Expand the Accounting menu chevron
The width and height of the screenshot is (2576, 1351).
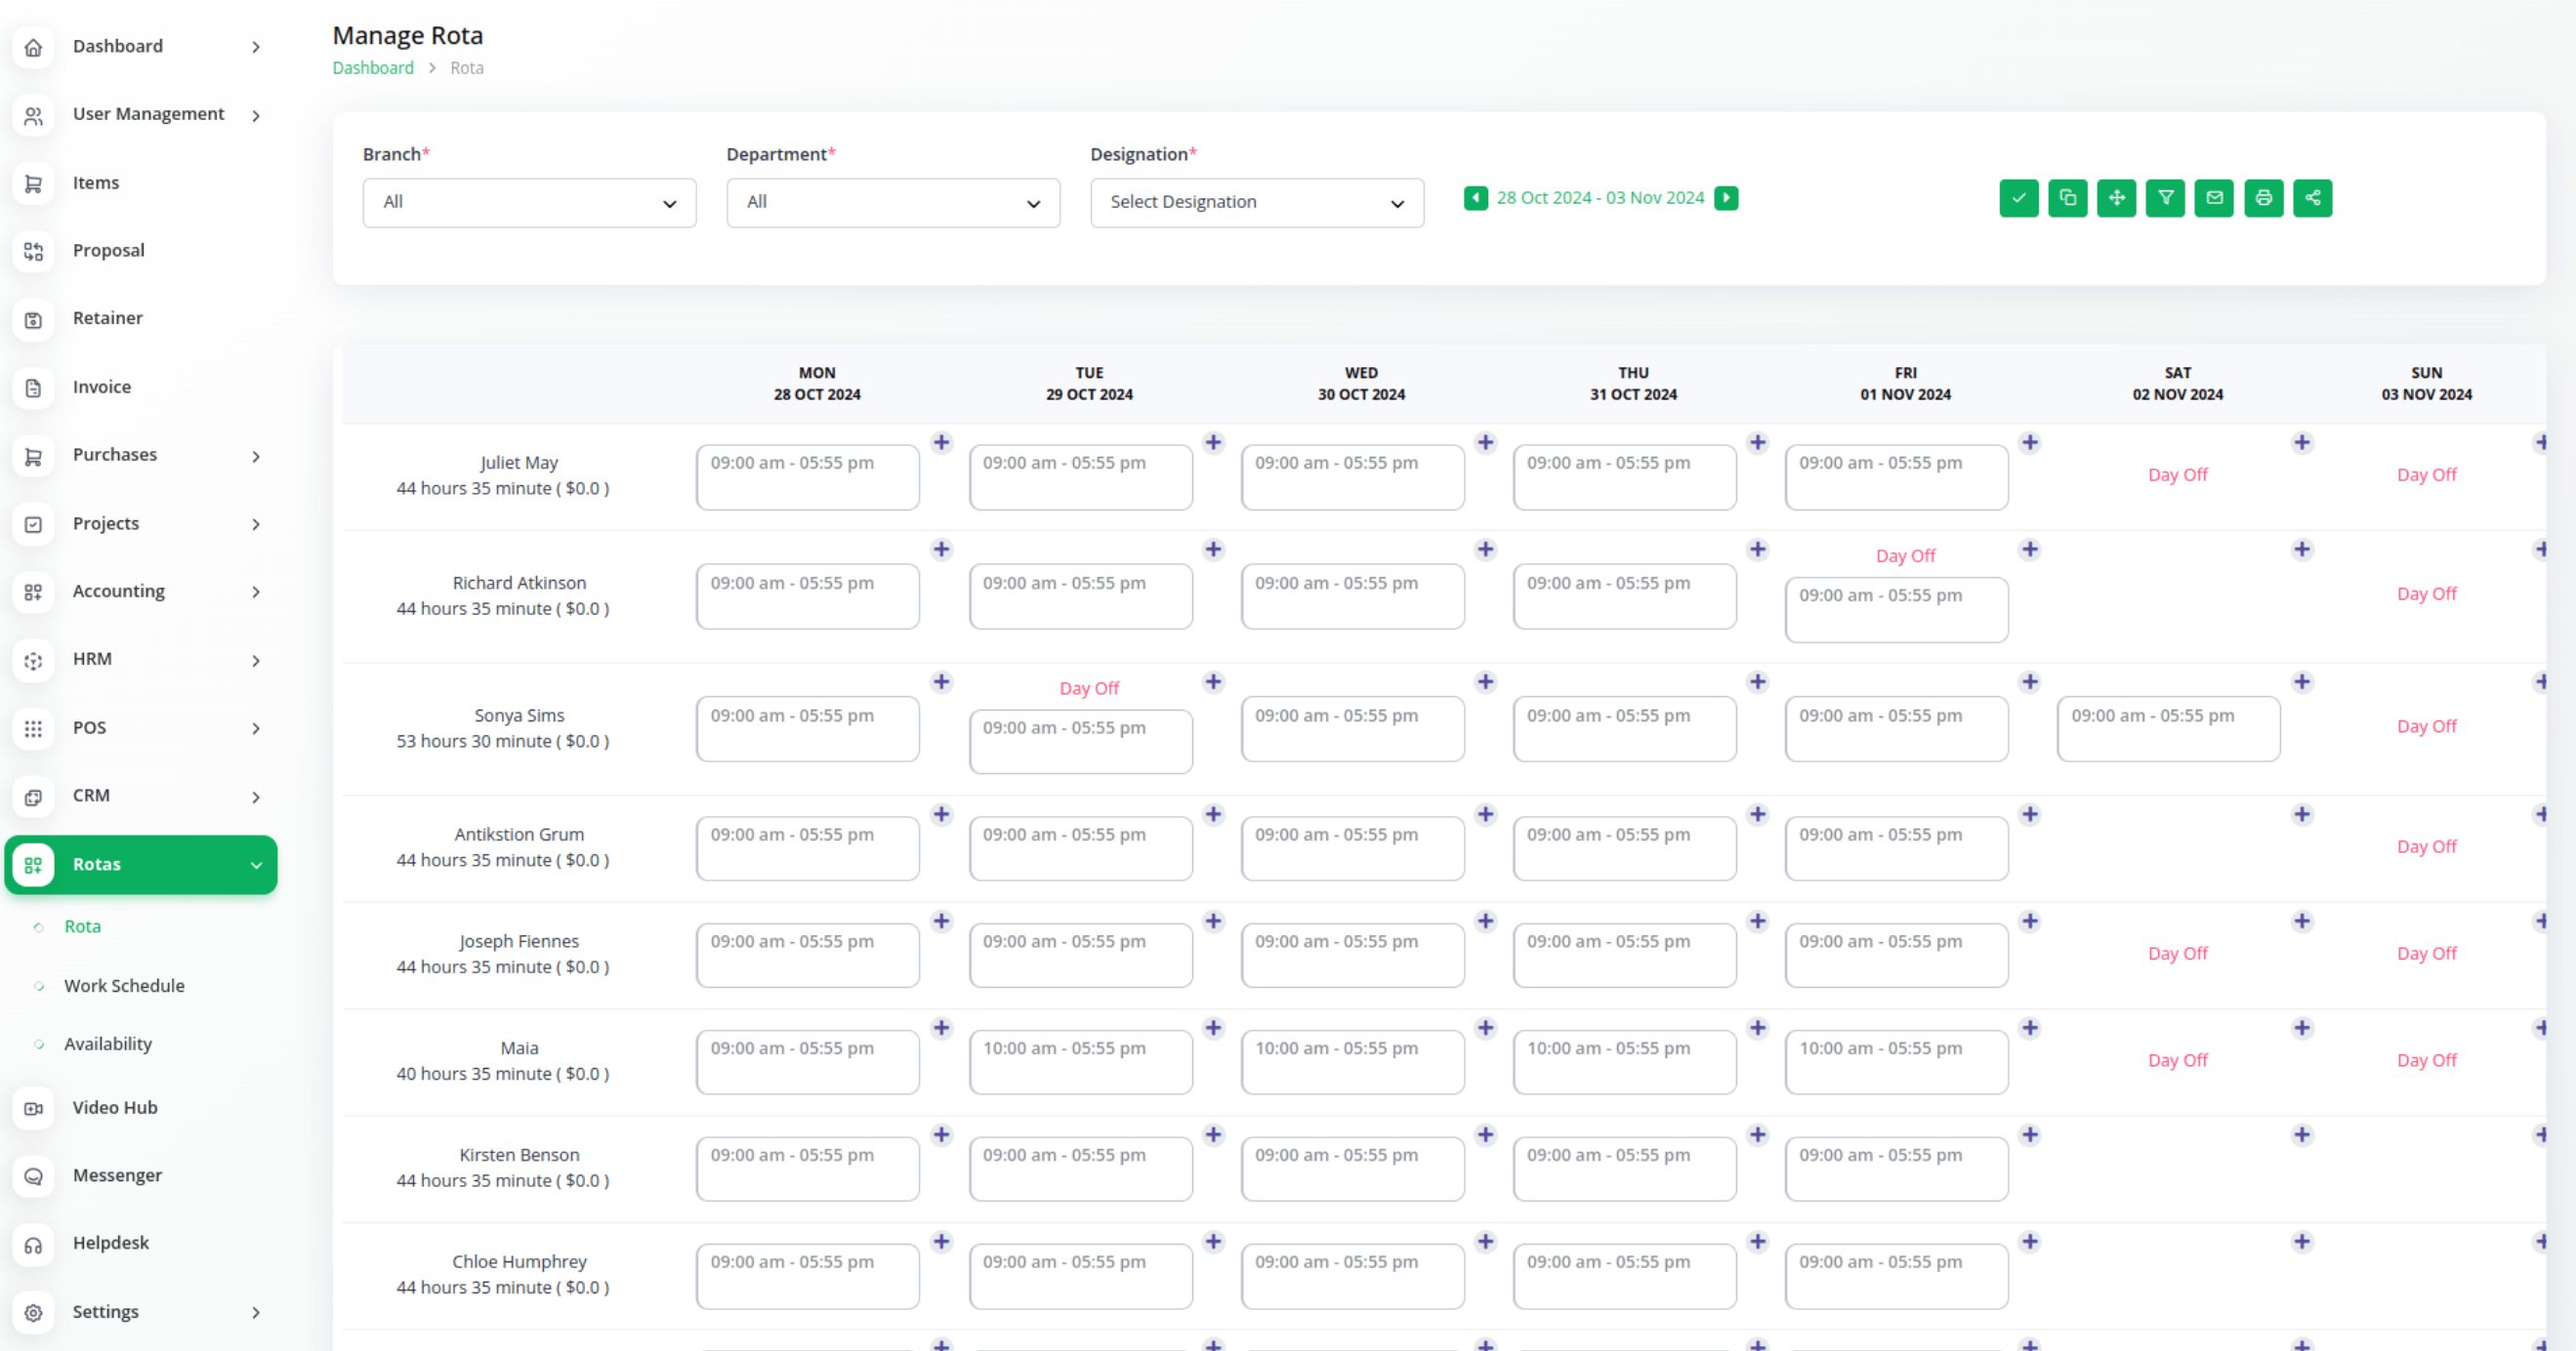[256, 592]
